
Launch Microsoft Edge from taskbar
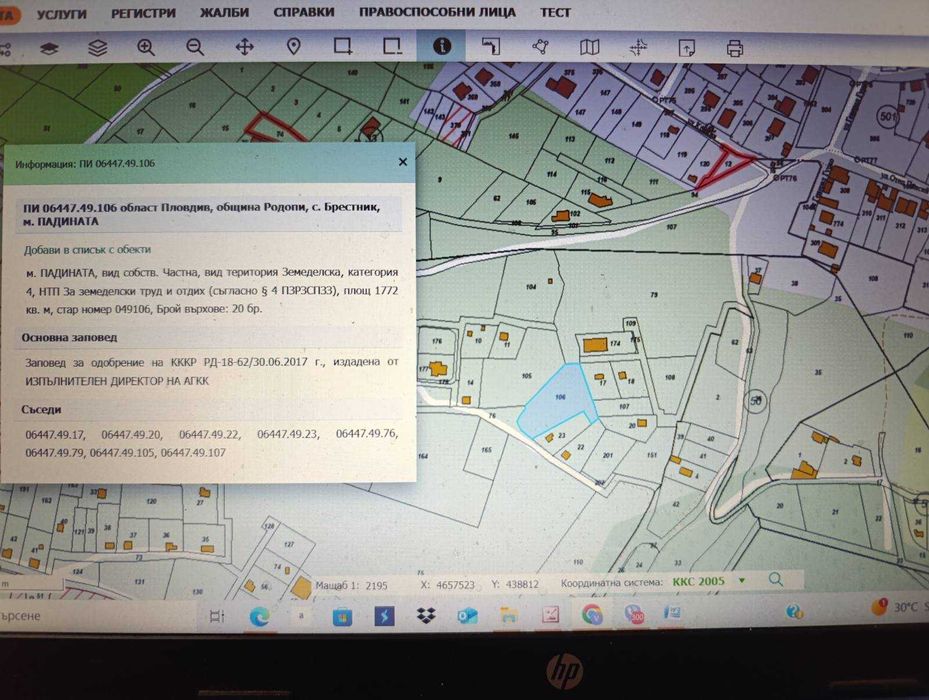pyautogui.click(x=260, y=616)
